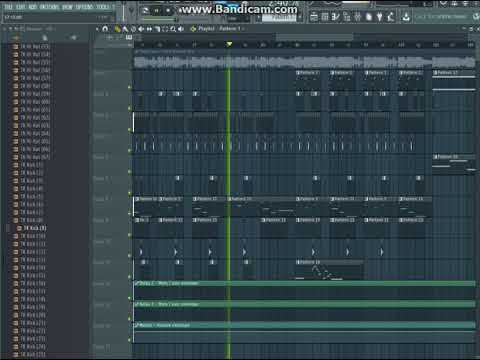
Task: Toggle mute dot for playlist Track 1
Action: [x=129, y=87]
